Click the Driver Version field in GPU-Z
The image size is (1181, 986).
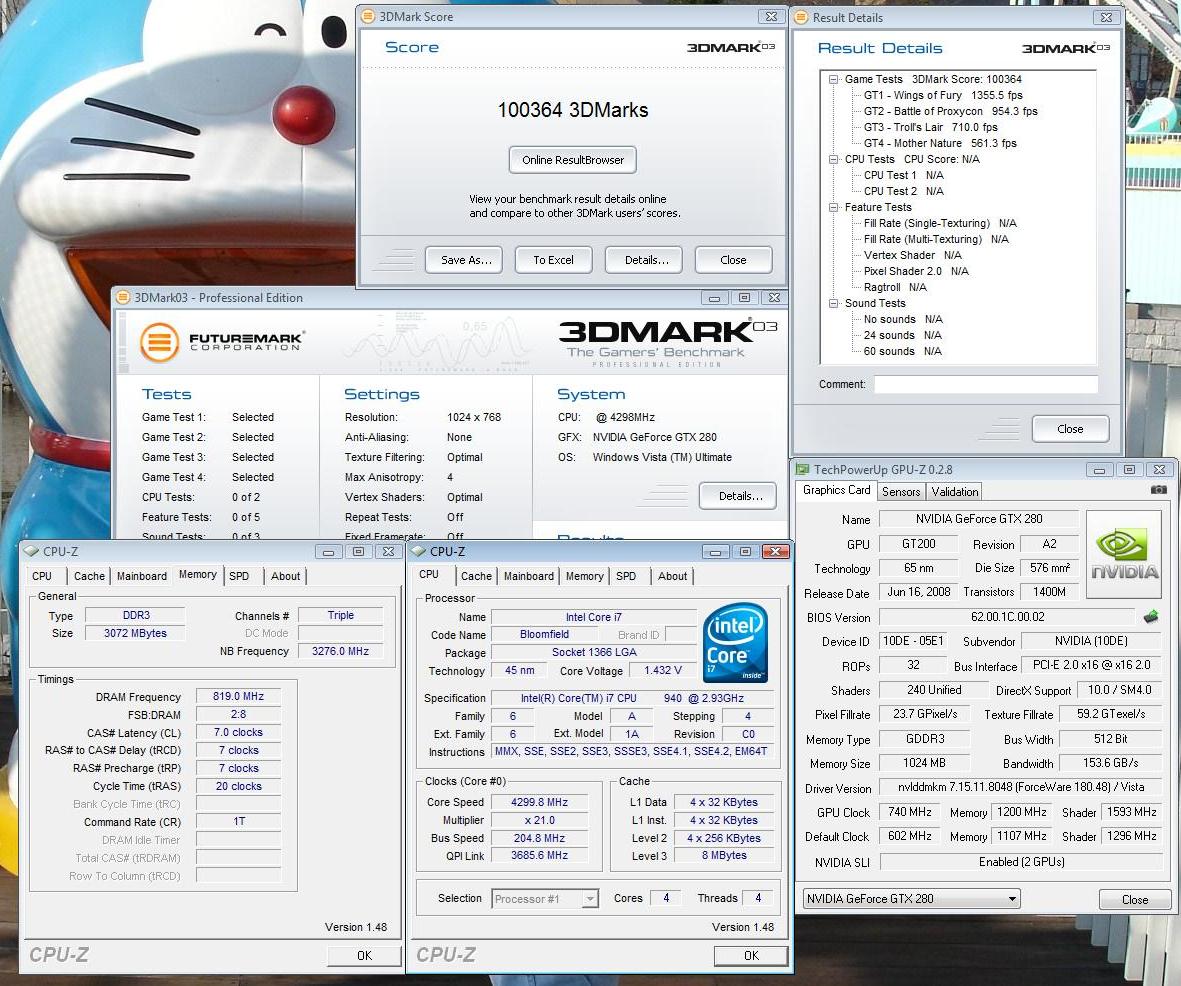coord(1020,787)
